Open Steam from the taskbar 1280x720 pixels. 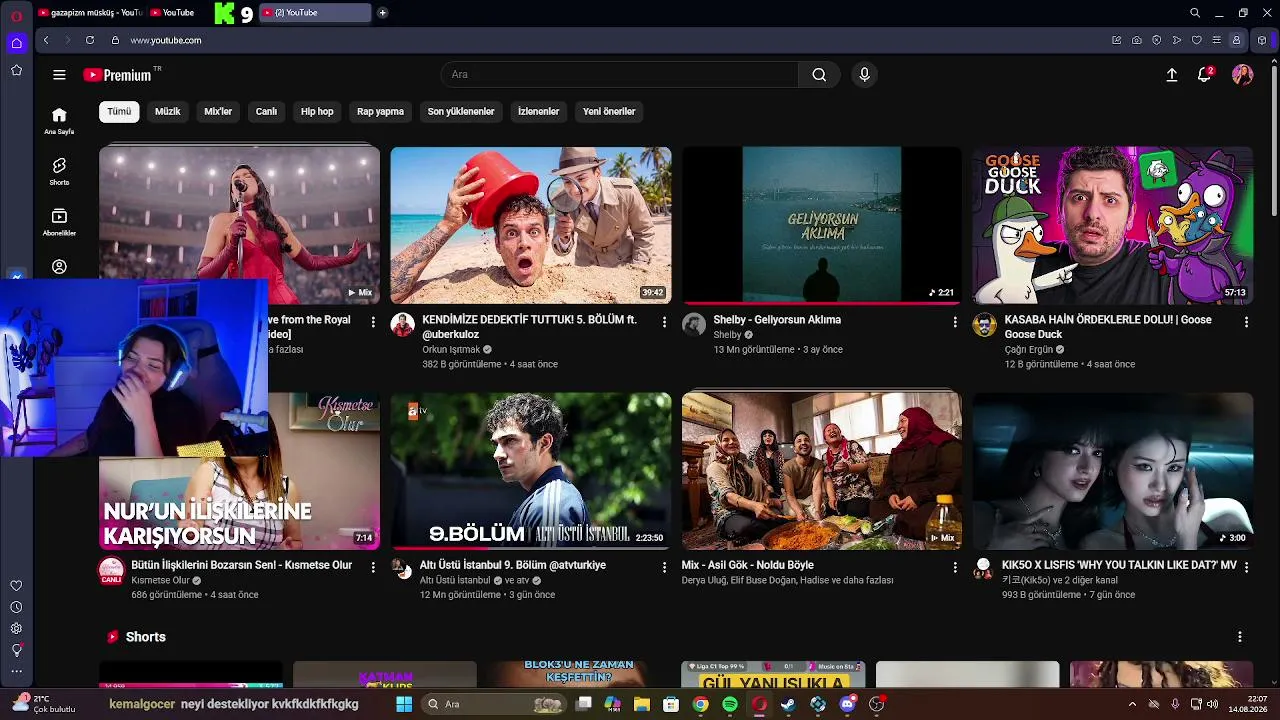point(789,704)
